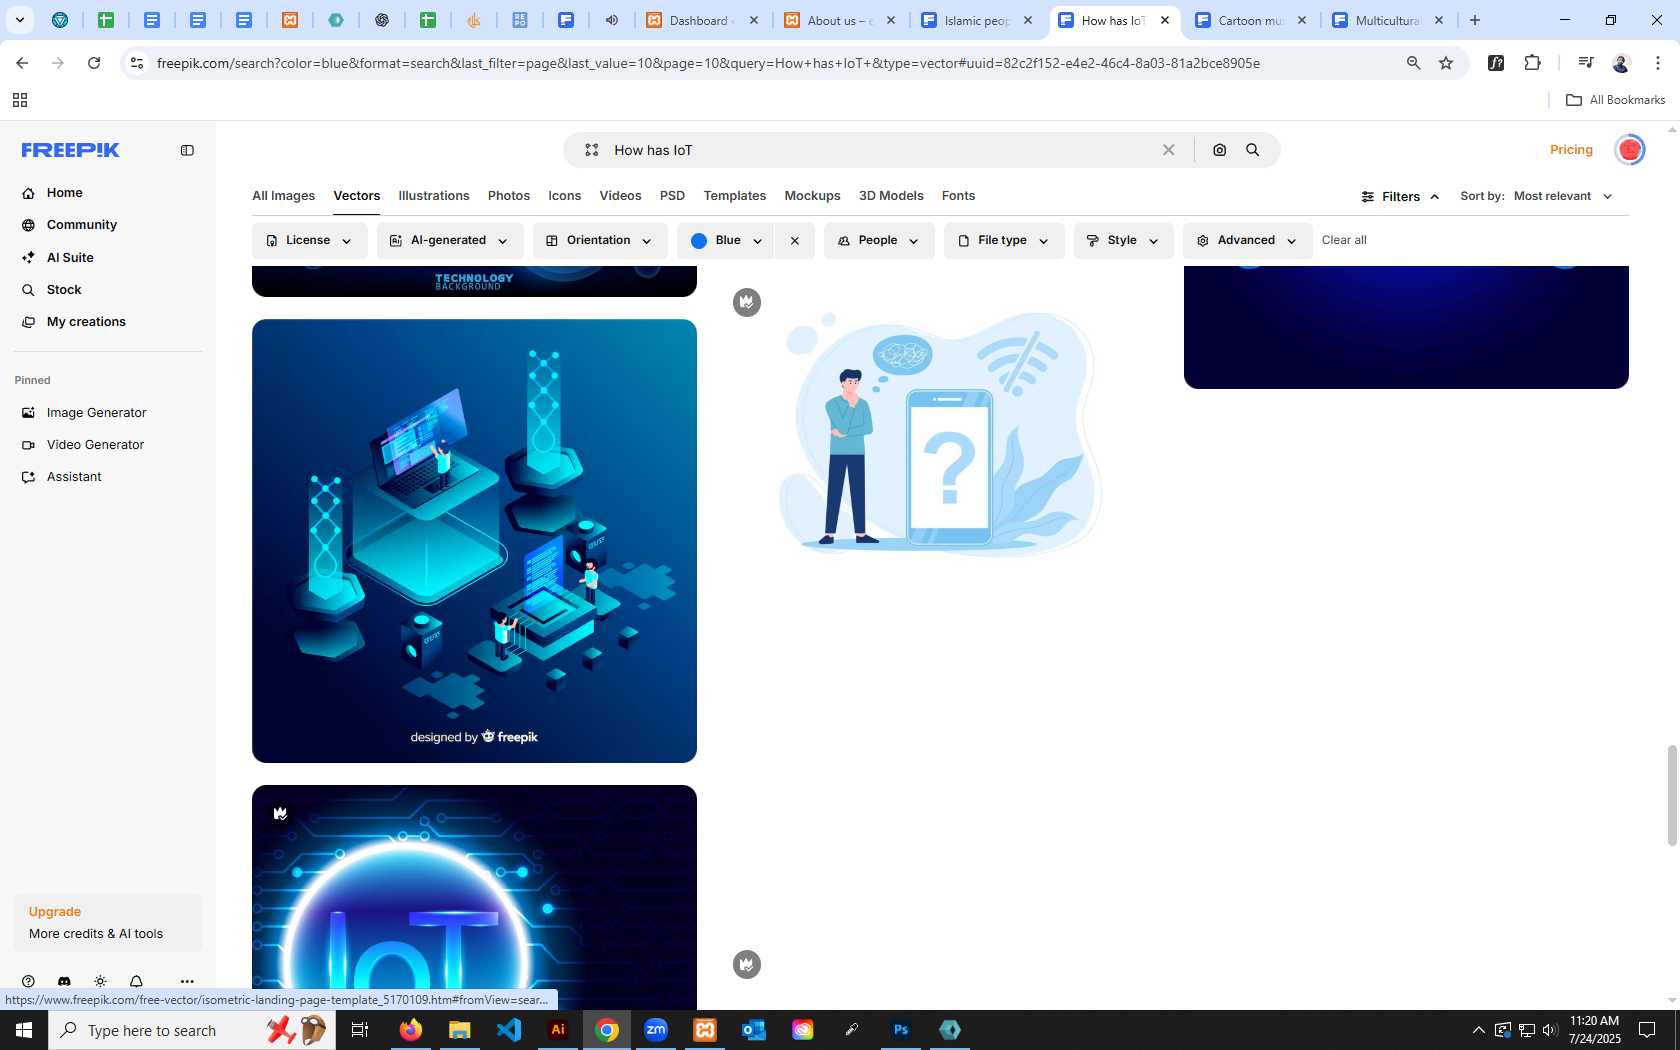Switch to the All Images tab

pyautogui.click(x=283, y=196)
